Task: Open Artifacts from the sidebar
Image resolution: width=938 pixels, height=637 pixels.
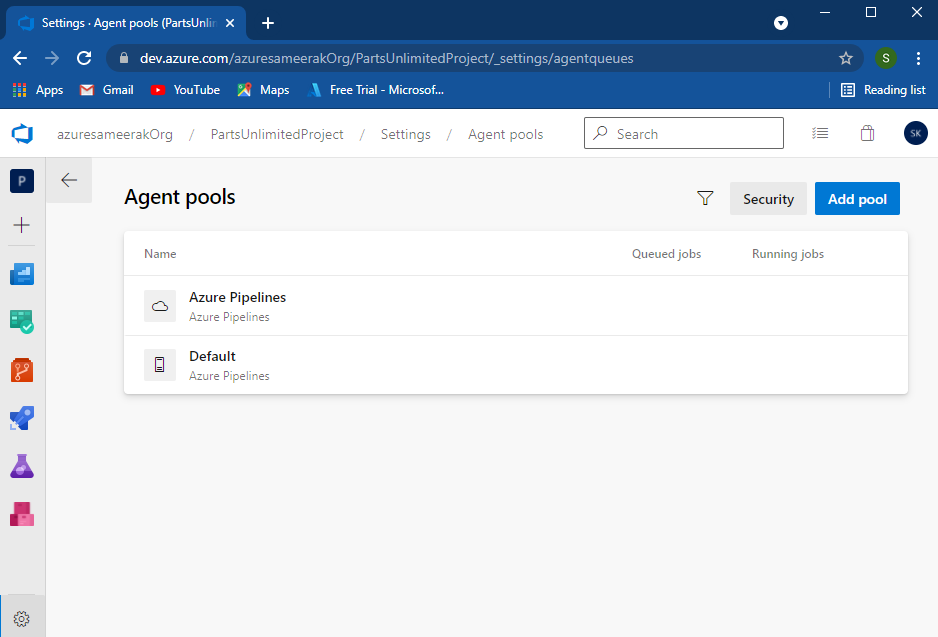Action: tap(21, 513)
